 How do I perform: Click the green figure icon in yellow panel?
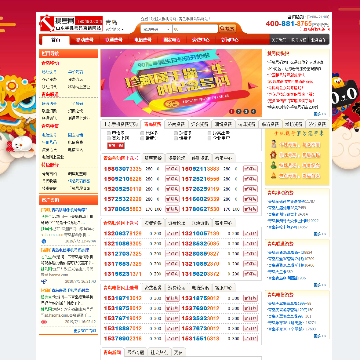(274, 165)
